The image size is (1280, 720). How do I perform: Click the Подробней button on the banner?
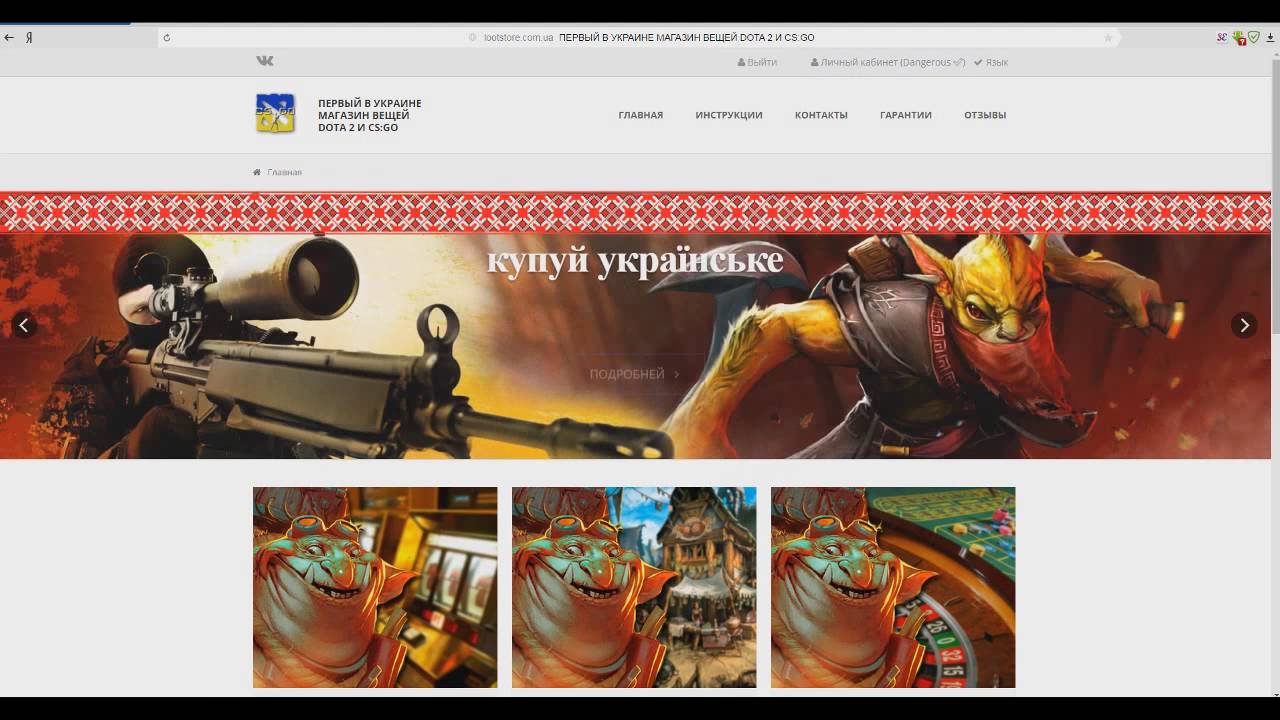pos(634,374)
